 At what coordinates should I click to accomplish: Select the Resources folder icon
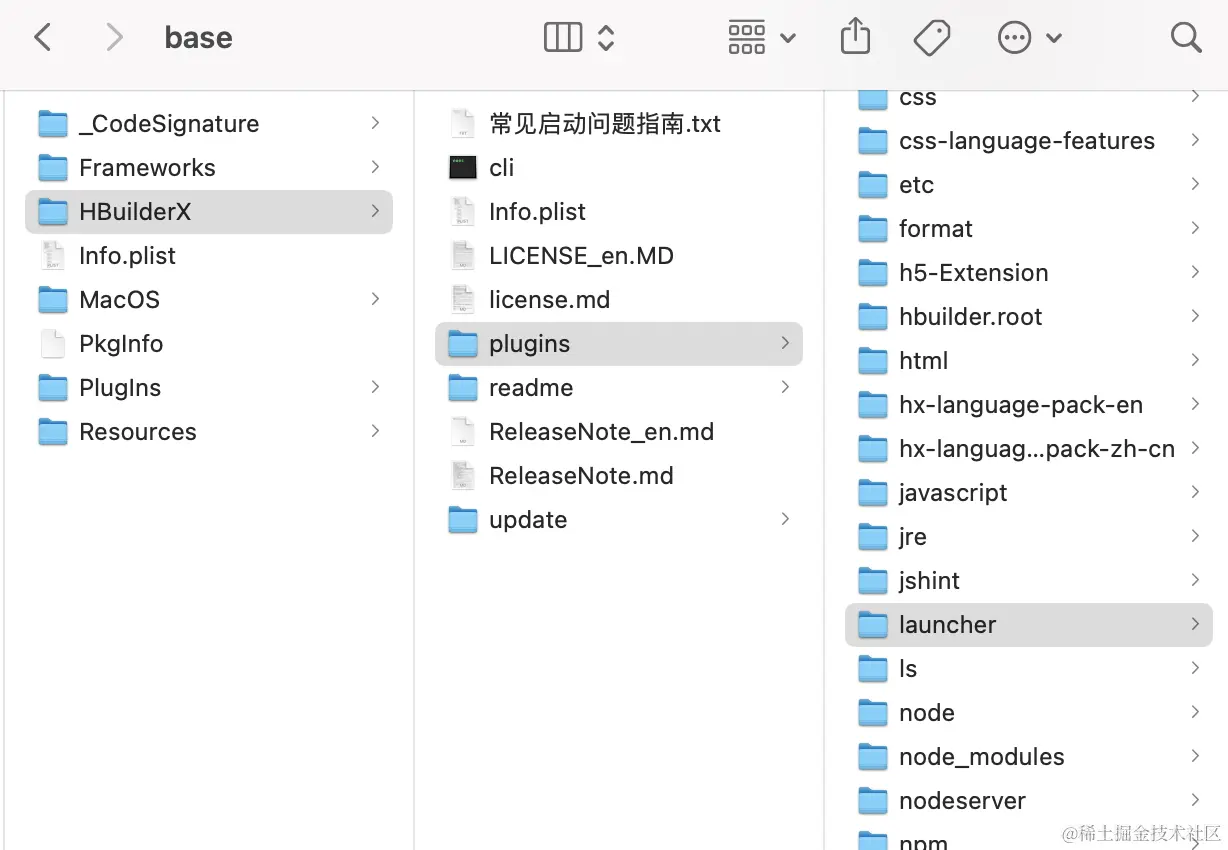[x=53, y=432]
